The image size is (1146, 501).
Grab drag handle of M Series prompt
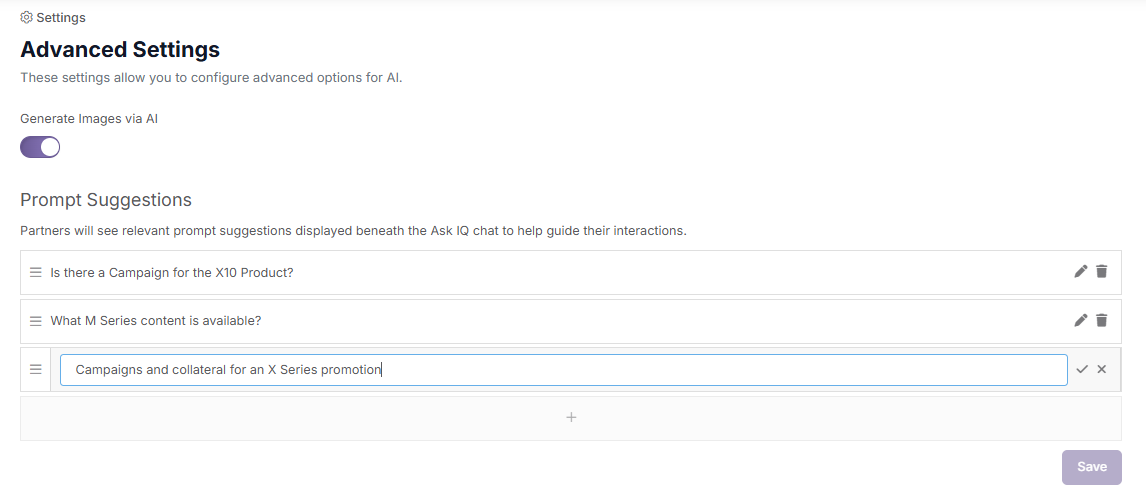click(x=35, y=321)
